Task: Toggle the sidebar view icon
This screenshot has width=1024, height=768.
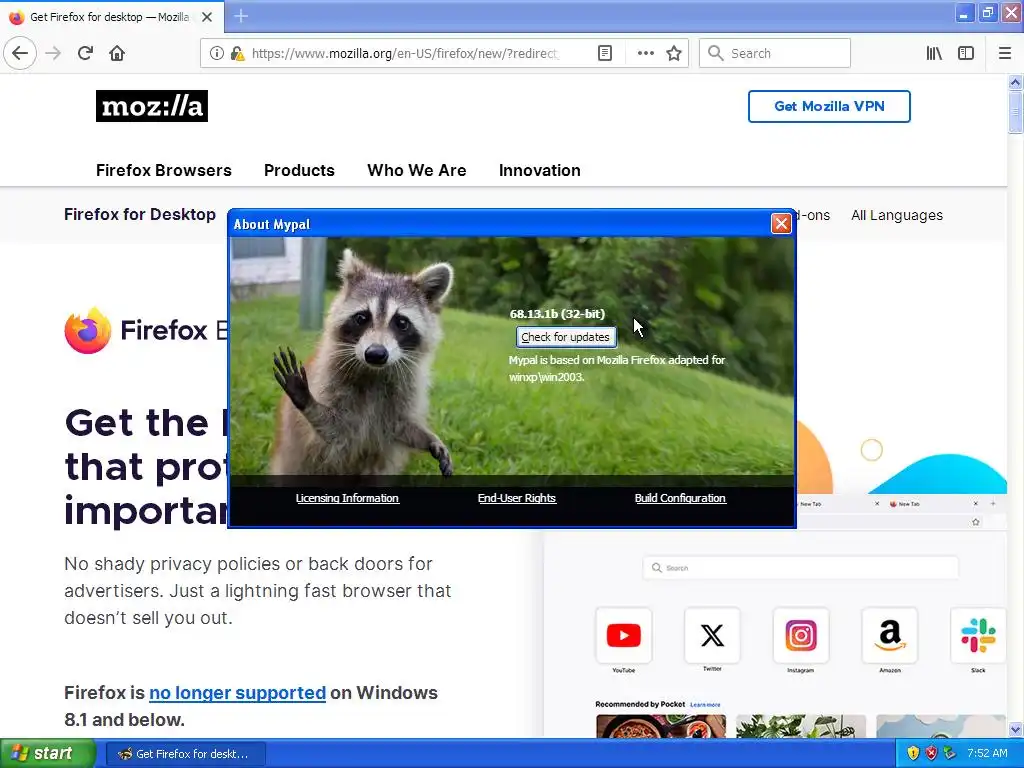Action: point(966,53)
